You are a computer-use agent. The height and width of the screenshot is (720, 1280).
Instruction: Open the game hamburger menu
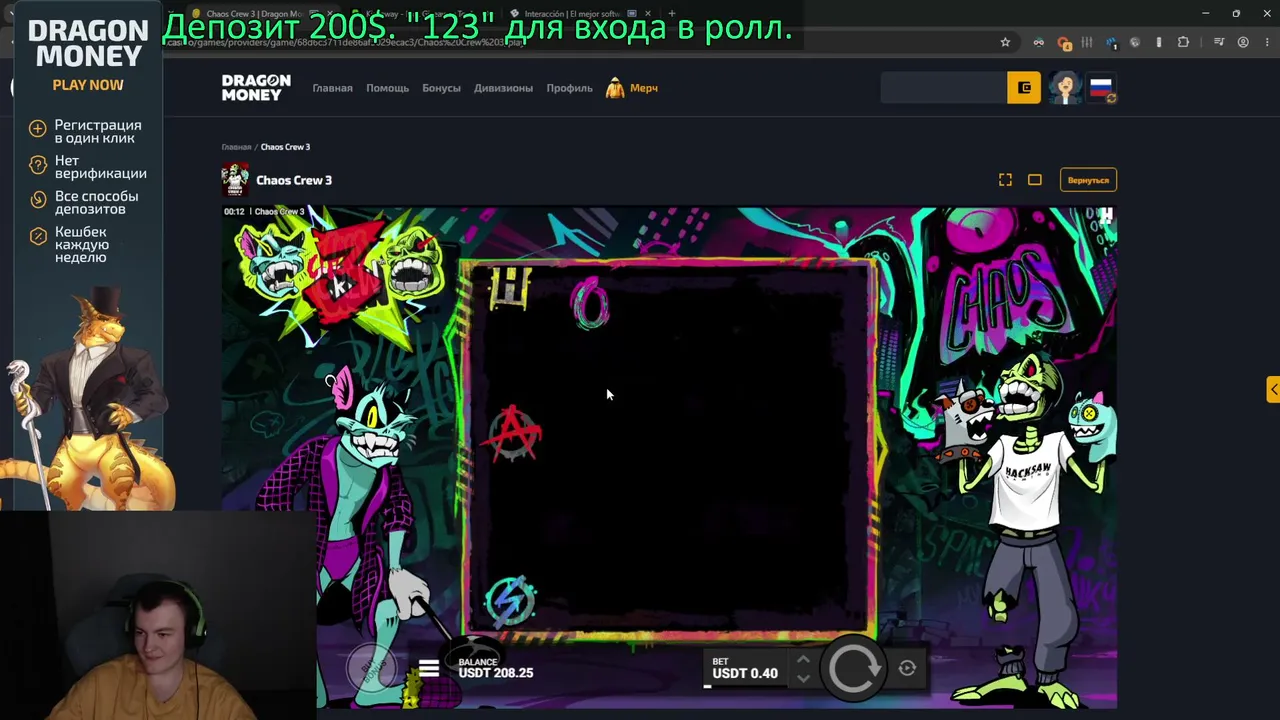[429, 669]
